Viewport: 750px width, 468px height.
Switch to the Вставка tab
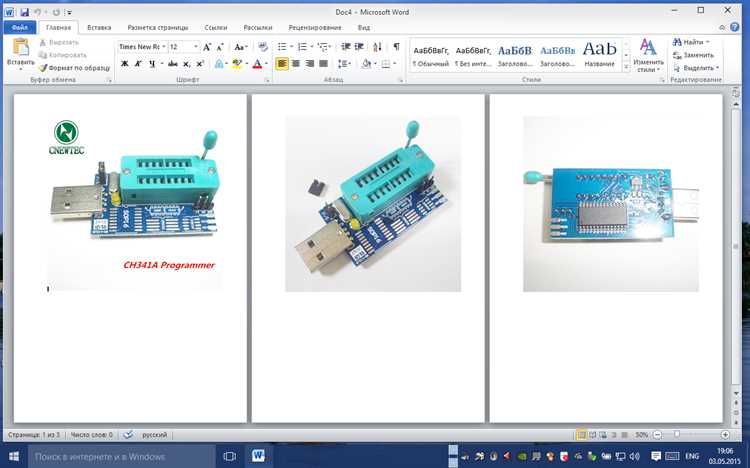[99, 27]
